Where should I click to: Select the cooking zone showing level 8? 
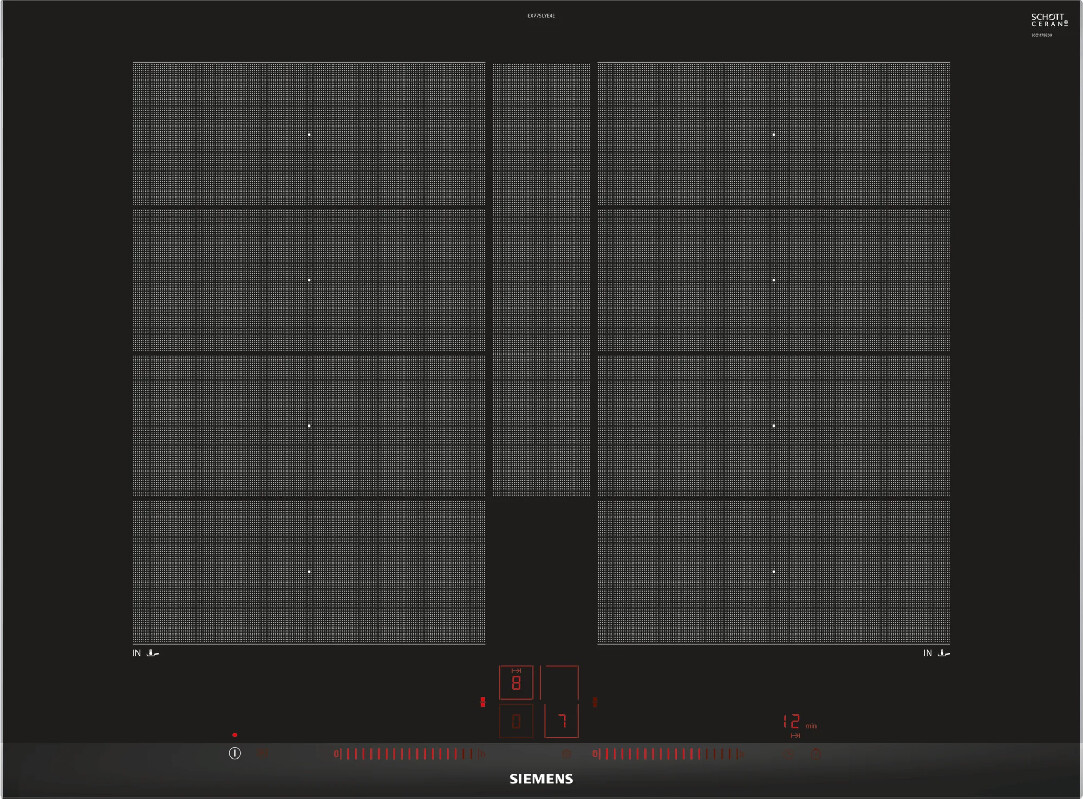517,683
